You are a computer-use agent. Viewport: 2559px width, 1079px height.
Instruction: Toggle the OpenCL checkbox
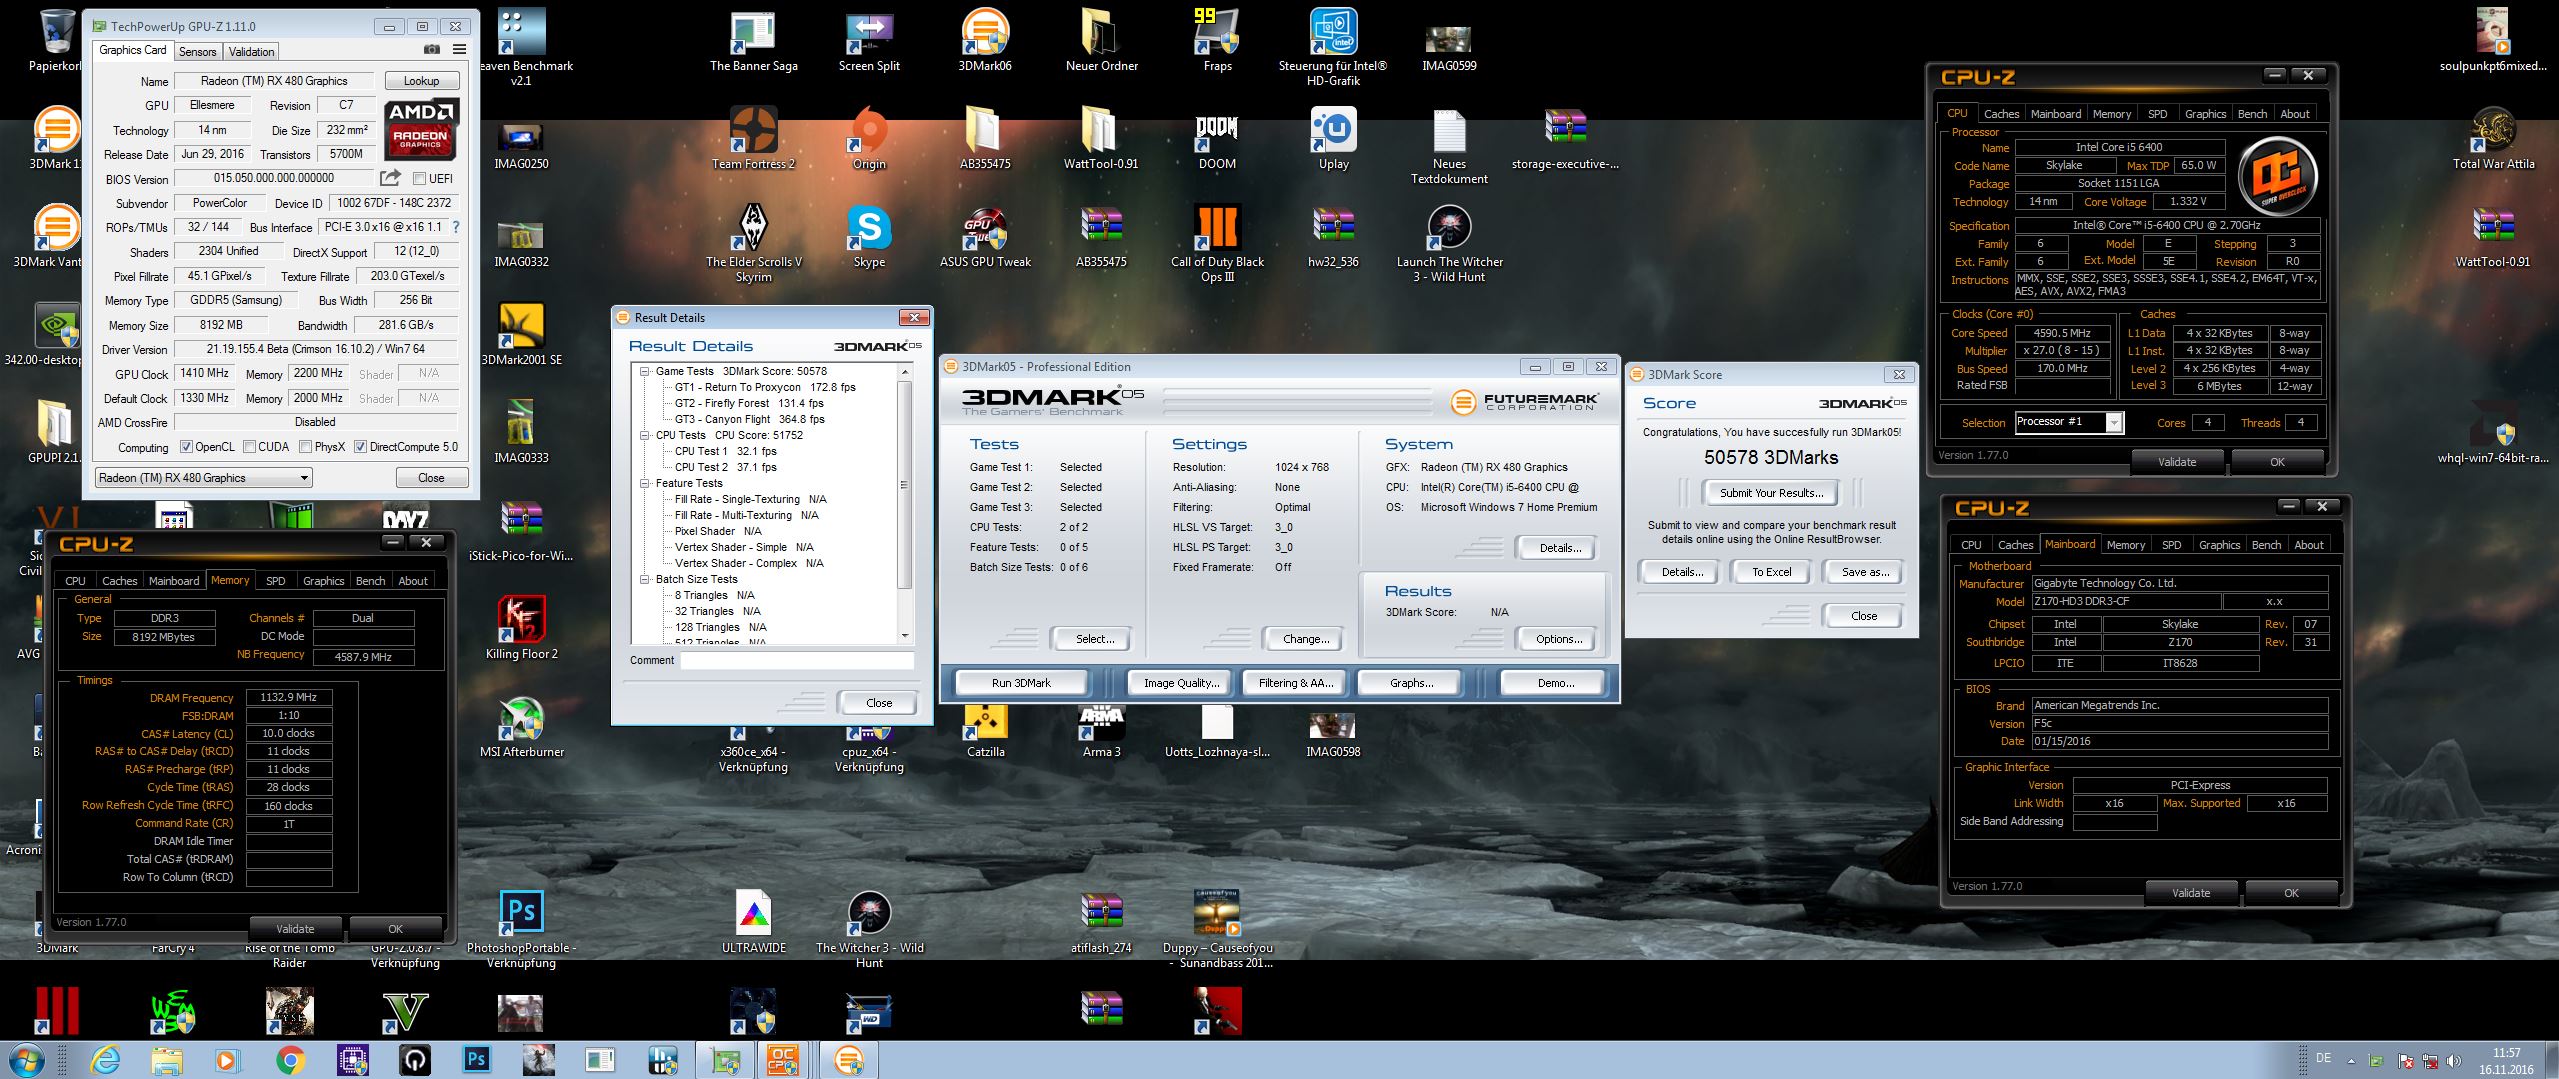(186, 447)
